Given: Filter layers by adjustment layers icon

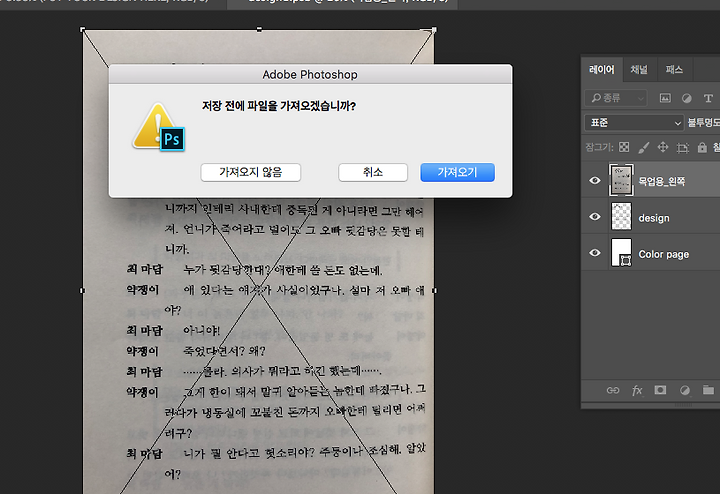Looking at the screenshot, I should (686, 98).
